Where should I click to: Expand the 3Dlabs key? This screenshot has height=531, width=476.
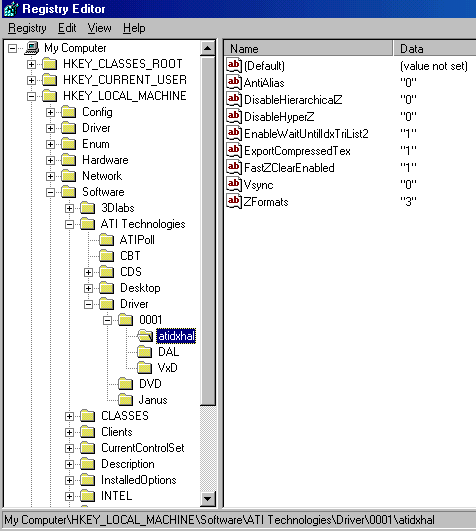click(69, 208)
